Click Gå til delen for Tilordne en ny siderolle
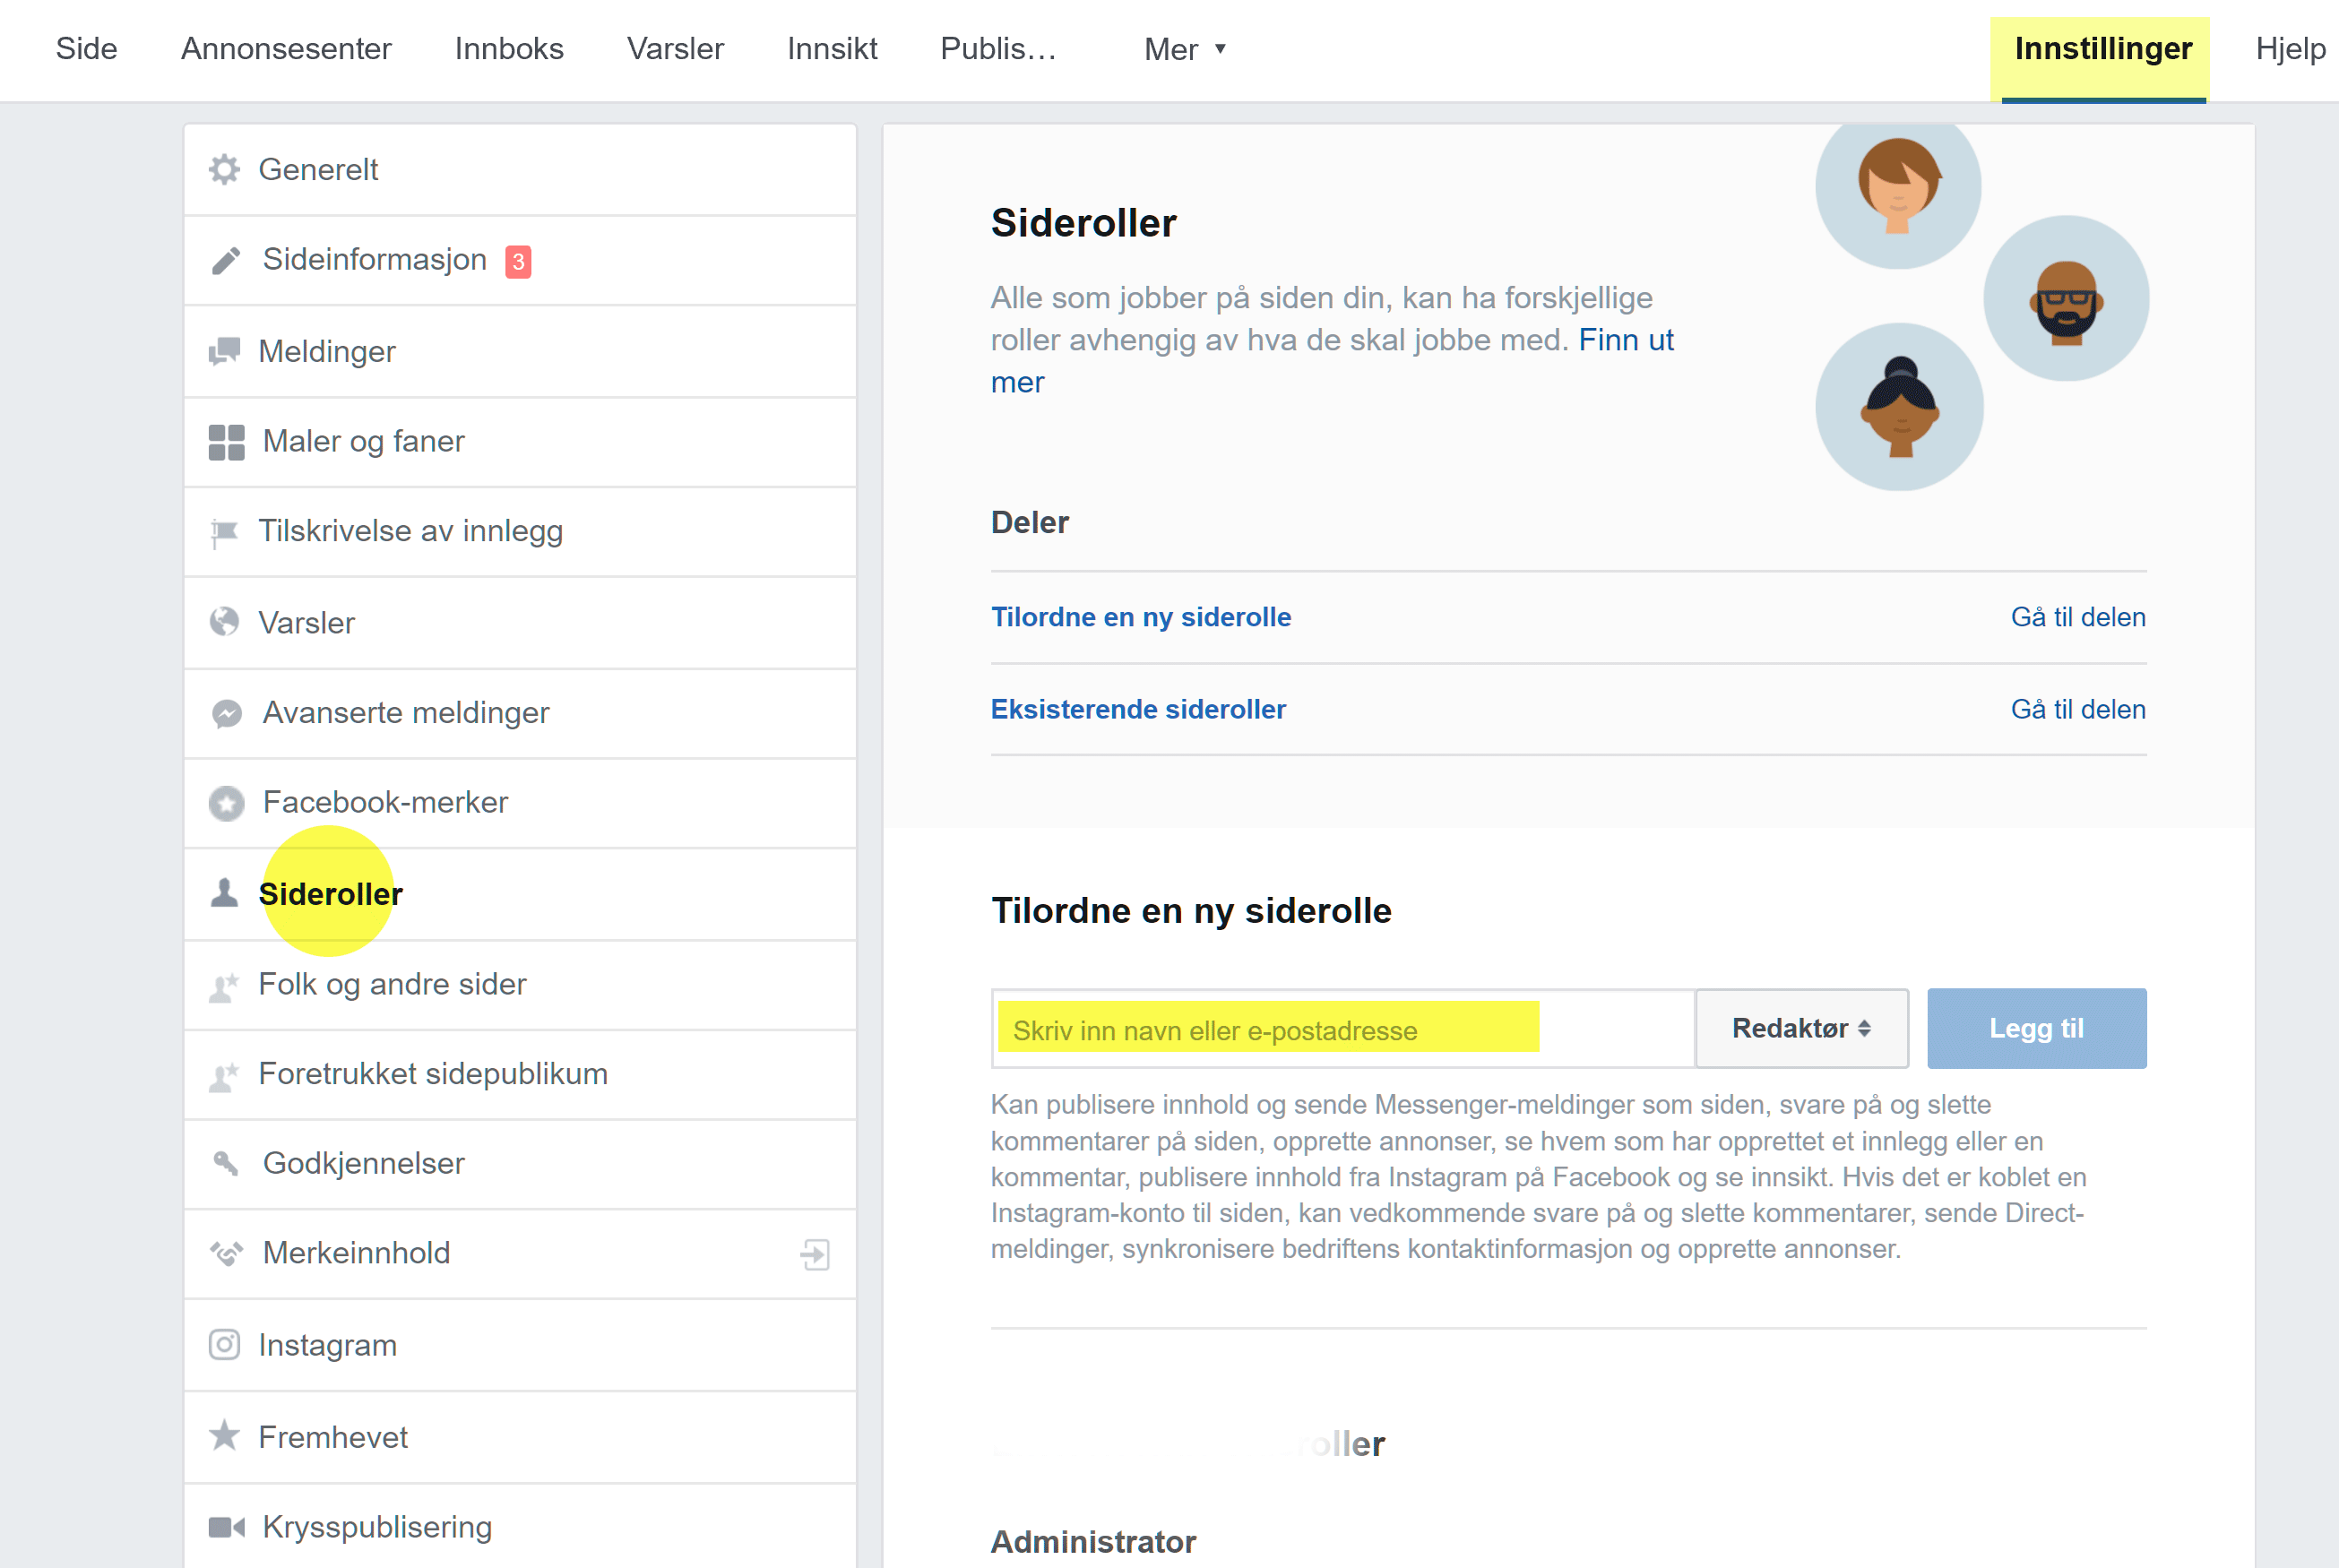Viewport: 2339px width, 1568px height. coord(2078,617)
